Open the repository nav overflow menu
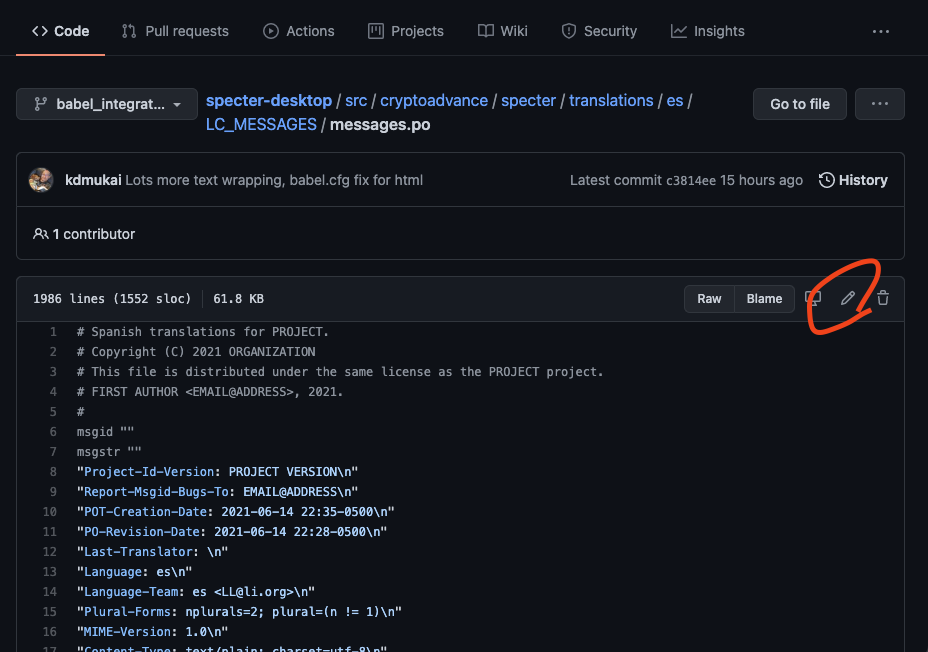928x652 pixels. (x=881, y=31)
